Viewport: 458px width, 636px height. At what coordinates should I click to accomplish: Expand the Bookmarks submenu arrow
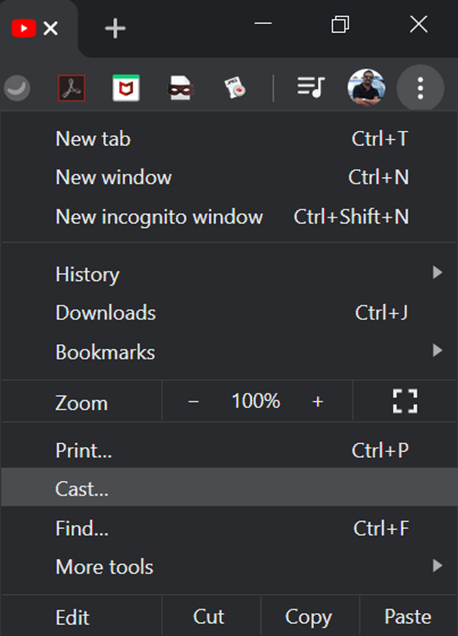tap(437, 350)
